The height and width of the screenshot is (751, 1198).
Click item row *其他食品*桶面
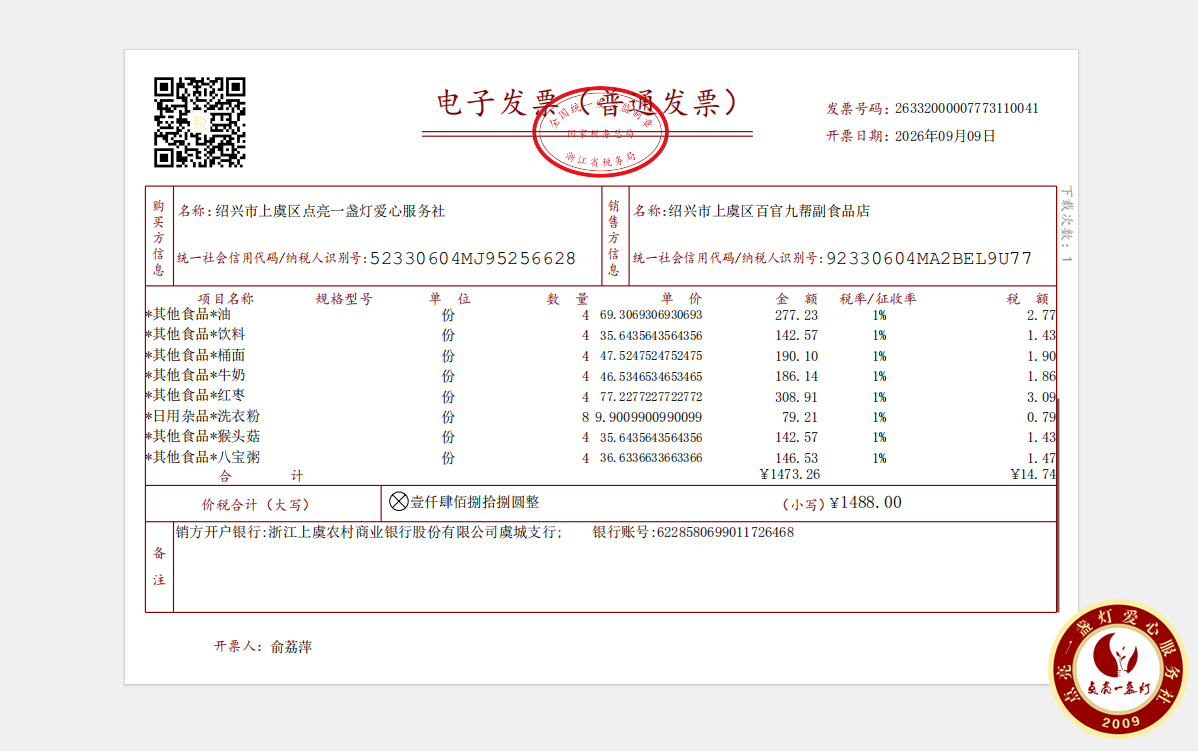601,355
